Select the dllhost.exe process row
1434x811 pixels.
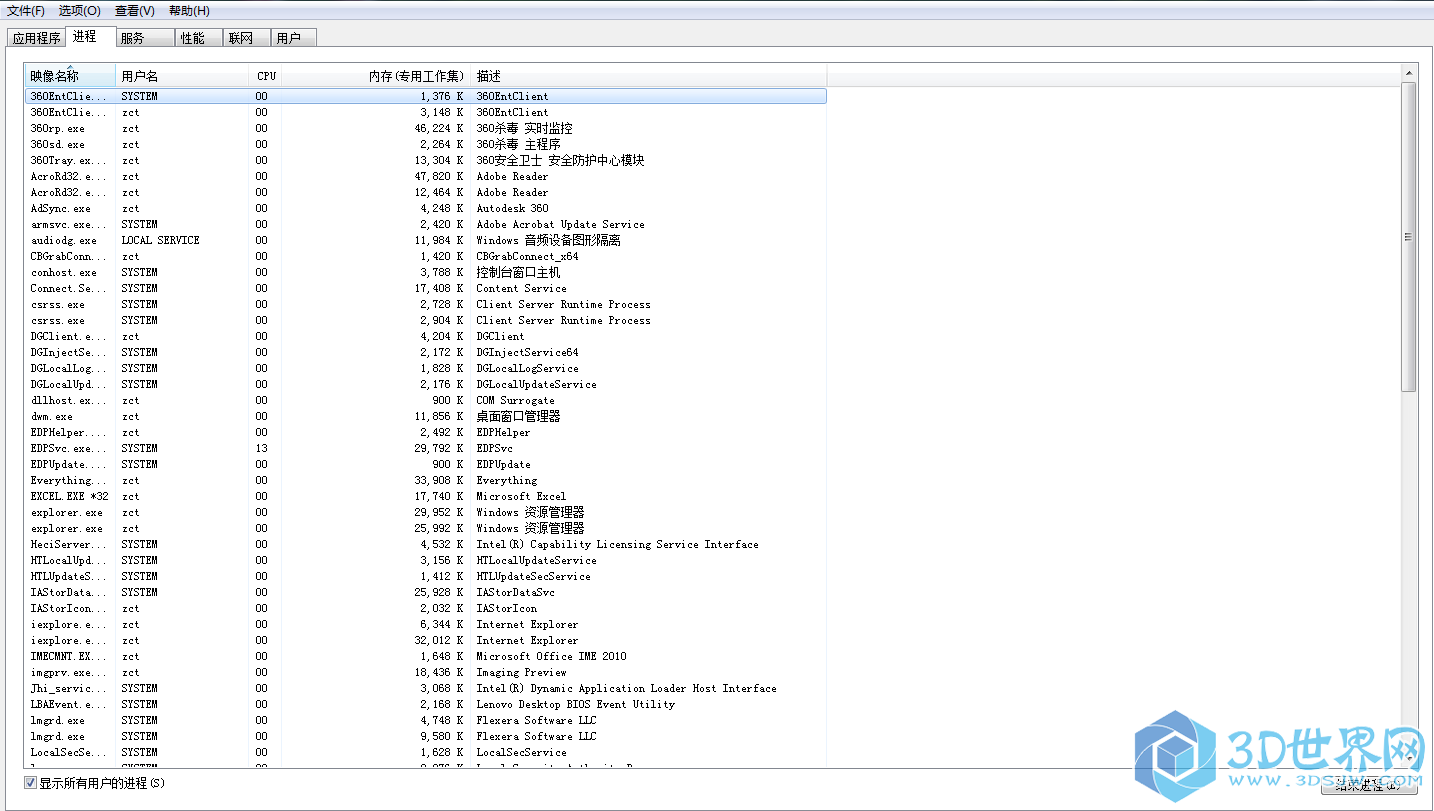point(426,400)
